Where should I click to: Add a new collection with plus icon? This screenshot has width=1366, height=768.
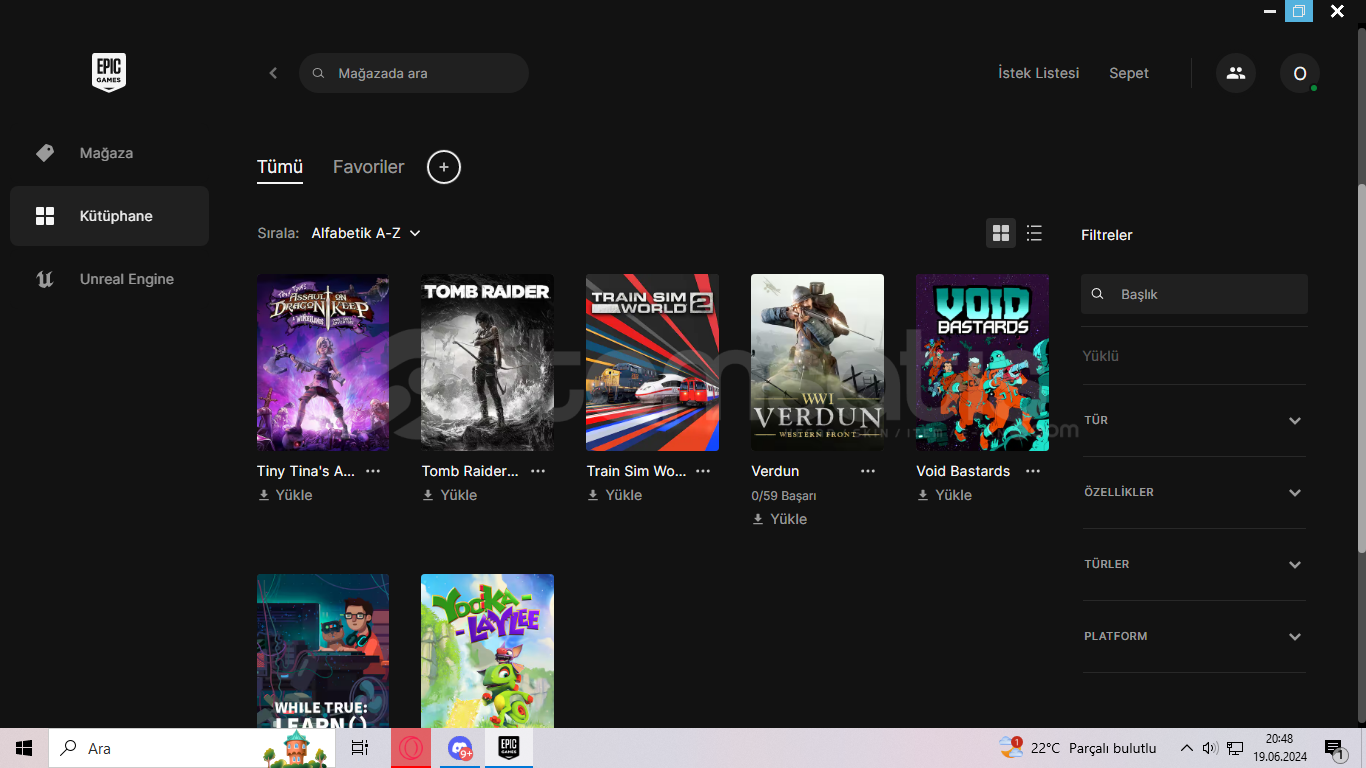444,167
